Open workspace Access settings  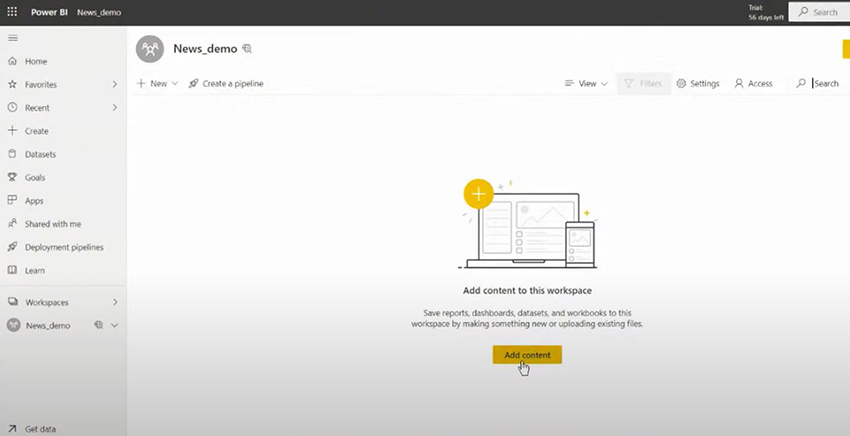(x=754, y=84)
